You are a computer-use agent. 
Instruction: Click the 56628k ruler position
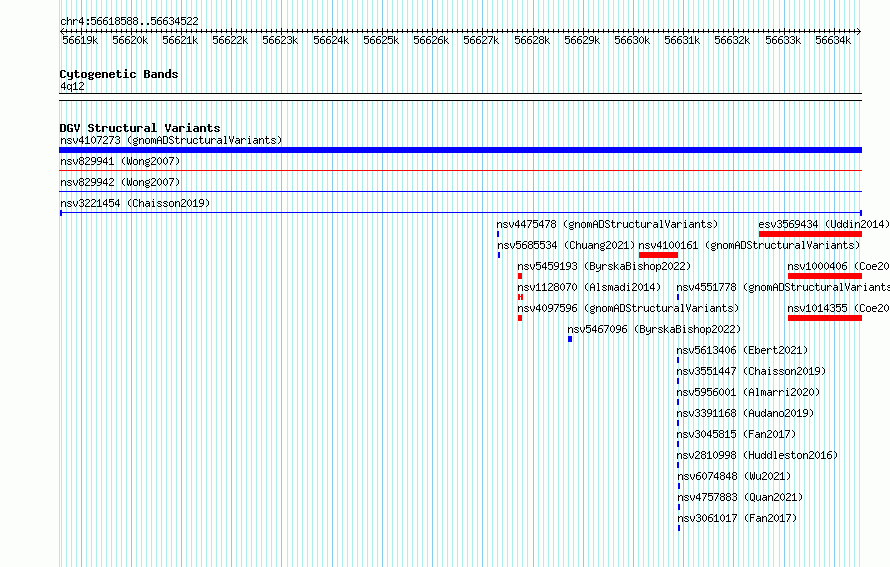(532, 40)
